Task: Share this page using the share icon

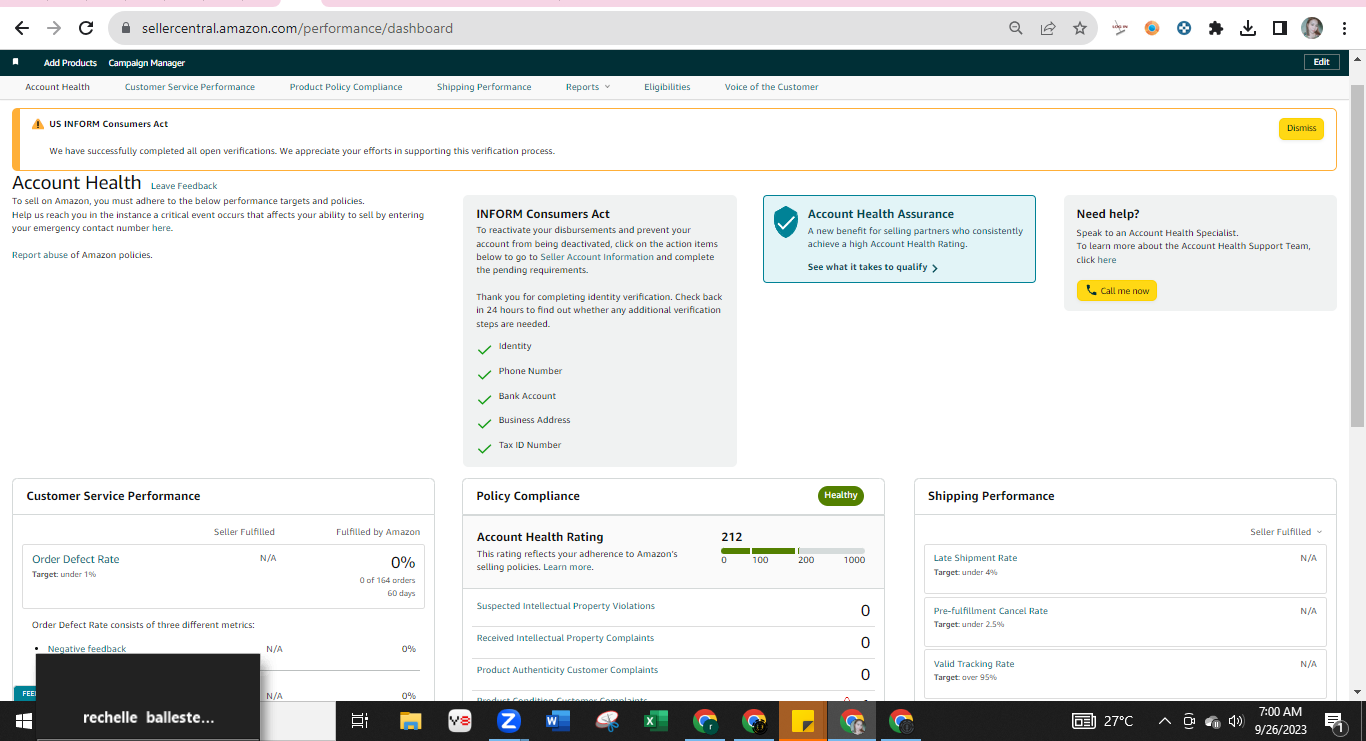Action: click(1048, 28)
